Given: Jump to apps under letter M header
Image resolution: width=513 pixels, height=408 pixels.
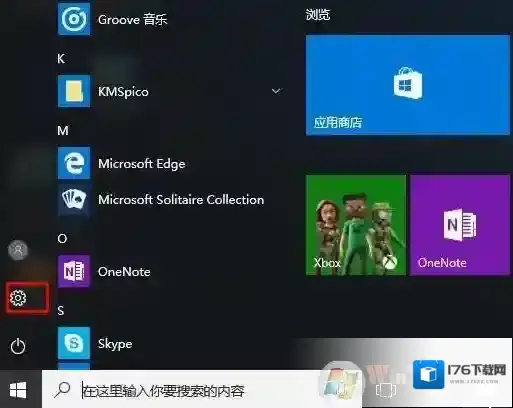Looking at the screenshot, I should click(63, 130).
